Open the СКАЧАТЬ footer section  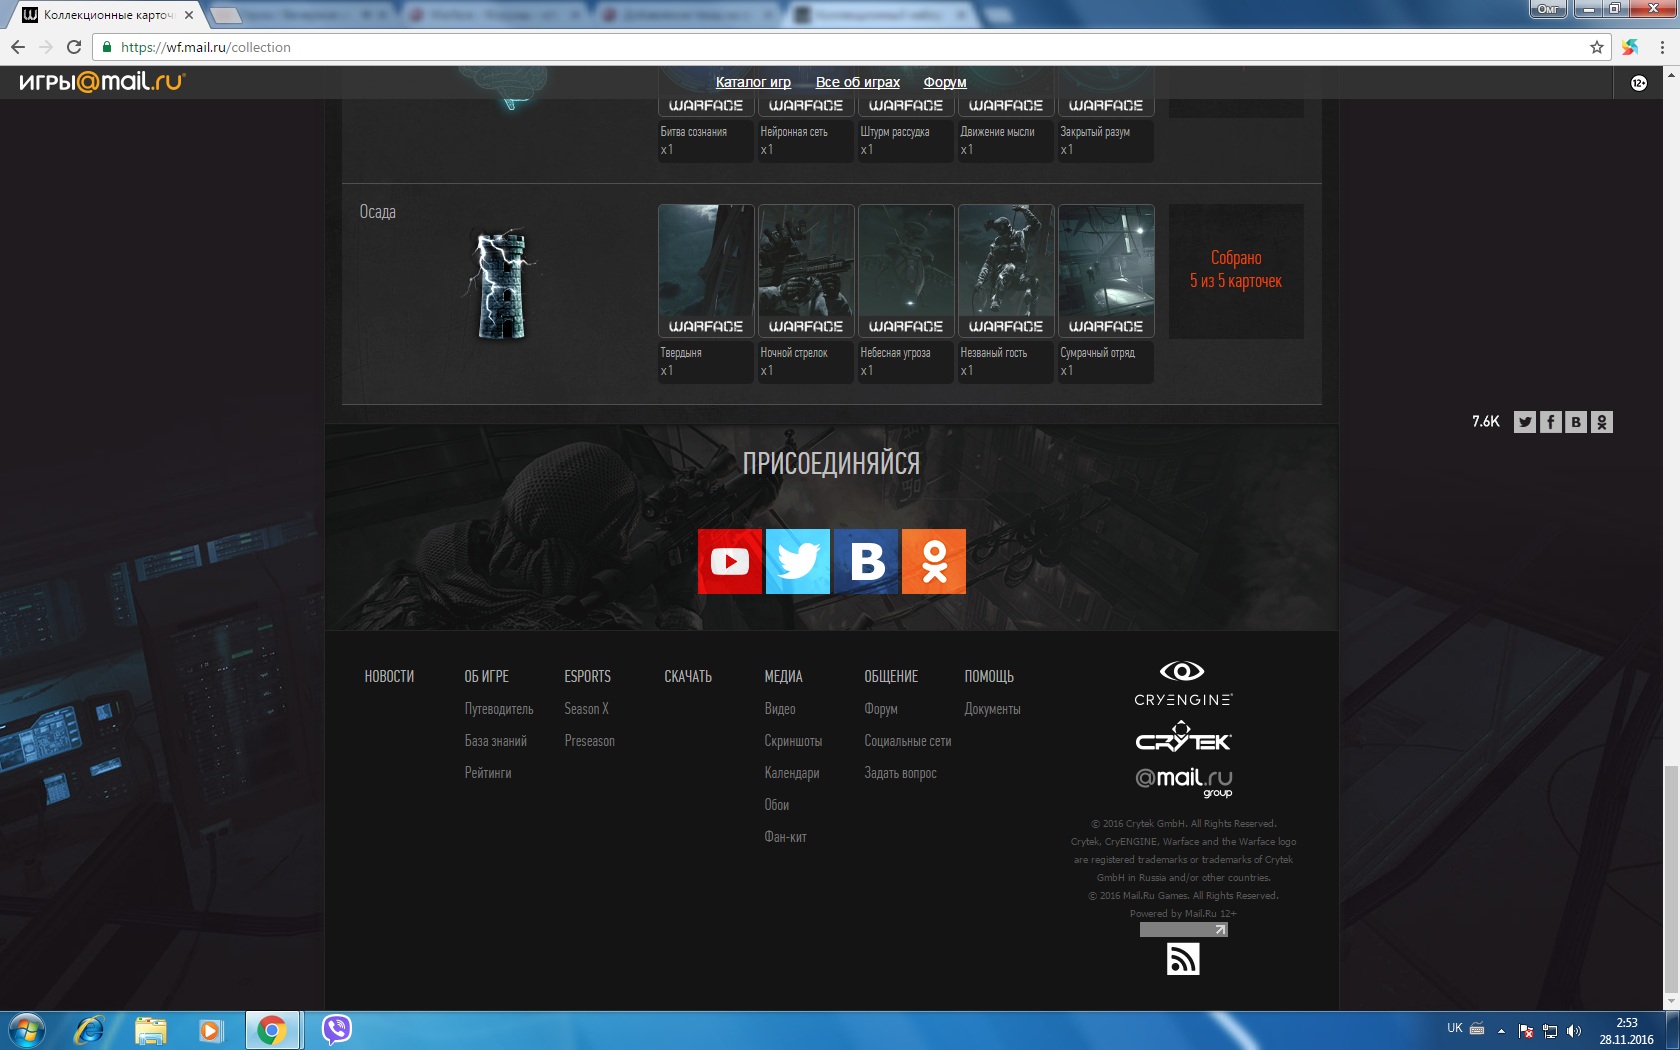tap(688, 677)
